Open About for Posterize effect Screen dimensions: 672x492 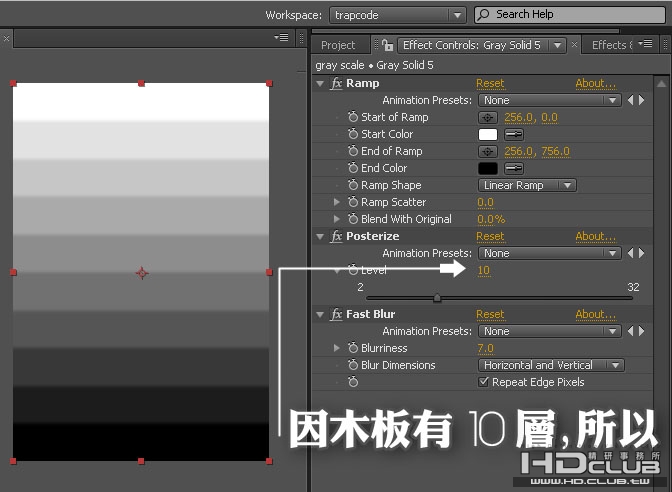click(x=595, y=236)
